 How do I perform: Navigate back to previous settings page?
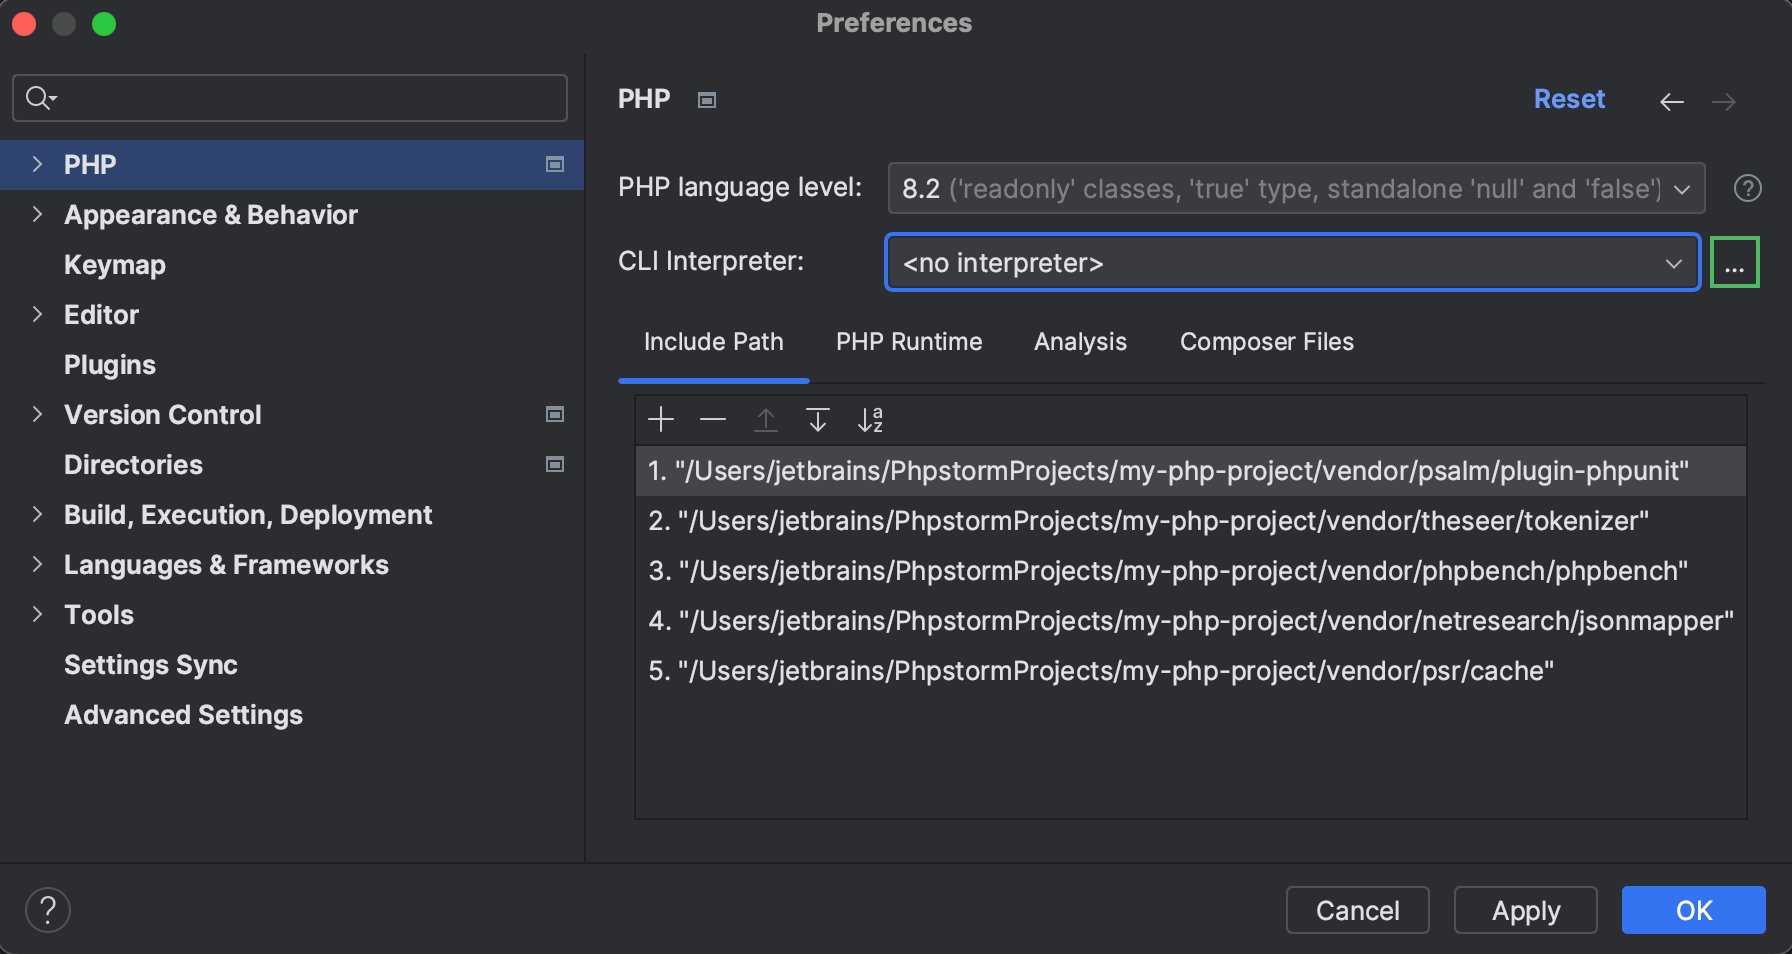point(1671,101)
